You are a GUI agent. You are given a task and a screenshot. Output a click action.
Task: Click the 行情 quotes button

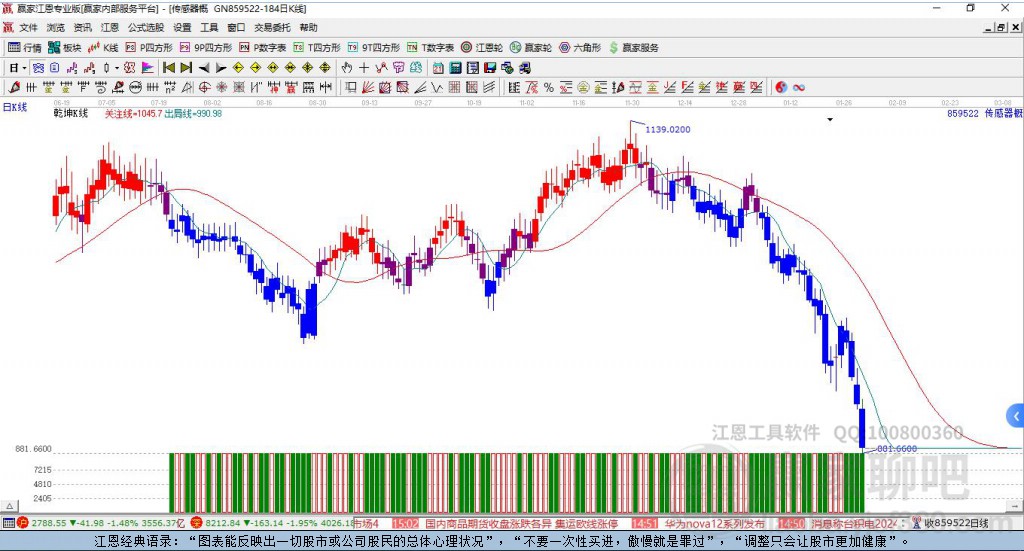25,47
